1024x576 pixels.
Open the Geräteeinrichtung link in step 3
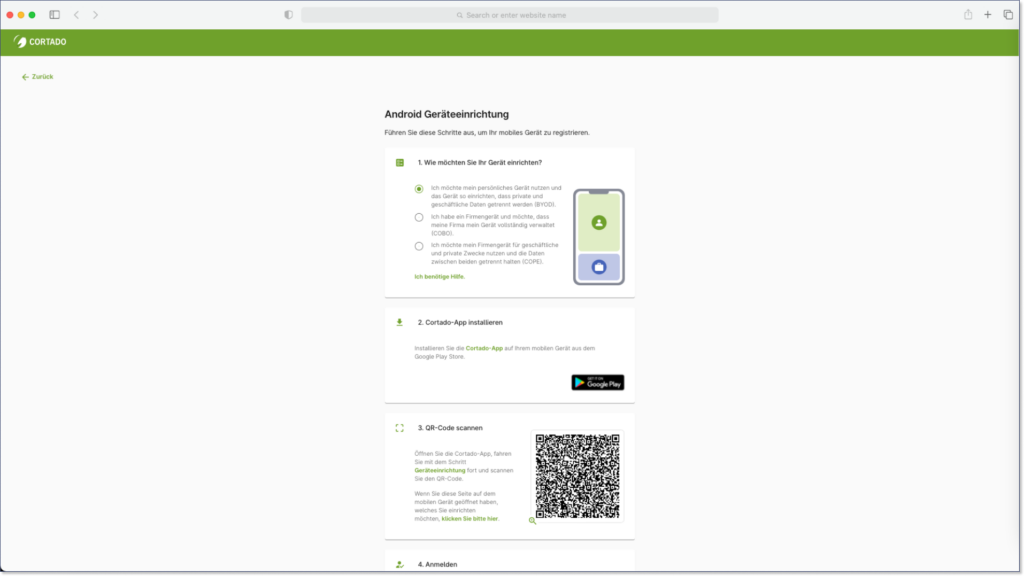(x=440, y=470)
